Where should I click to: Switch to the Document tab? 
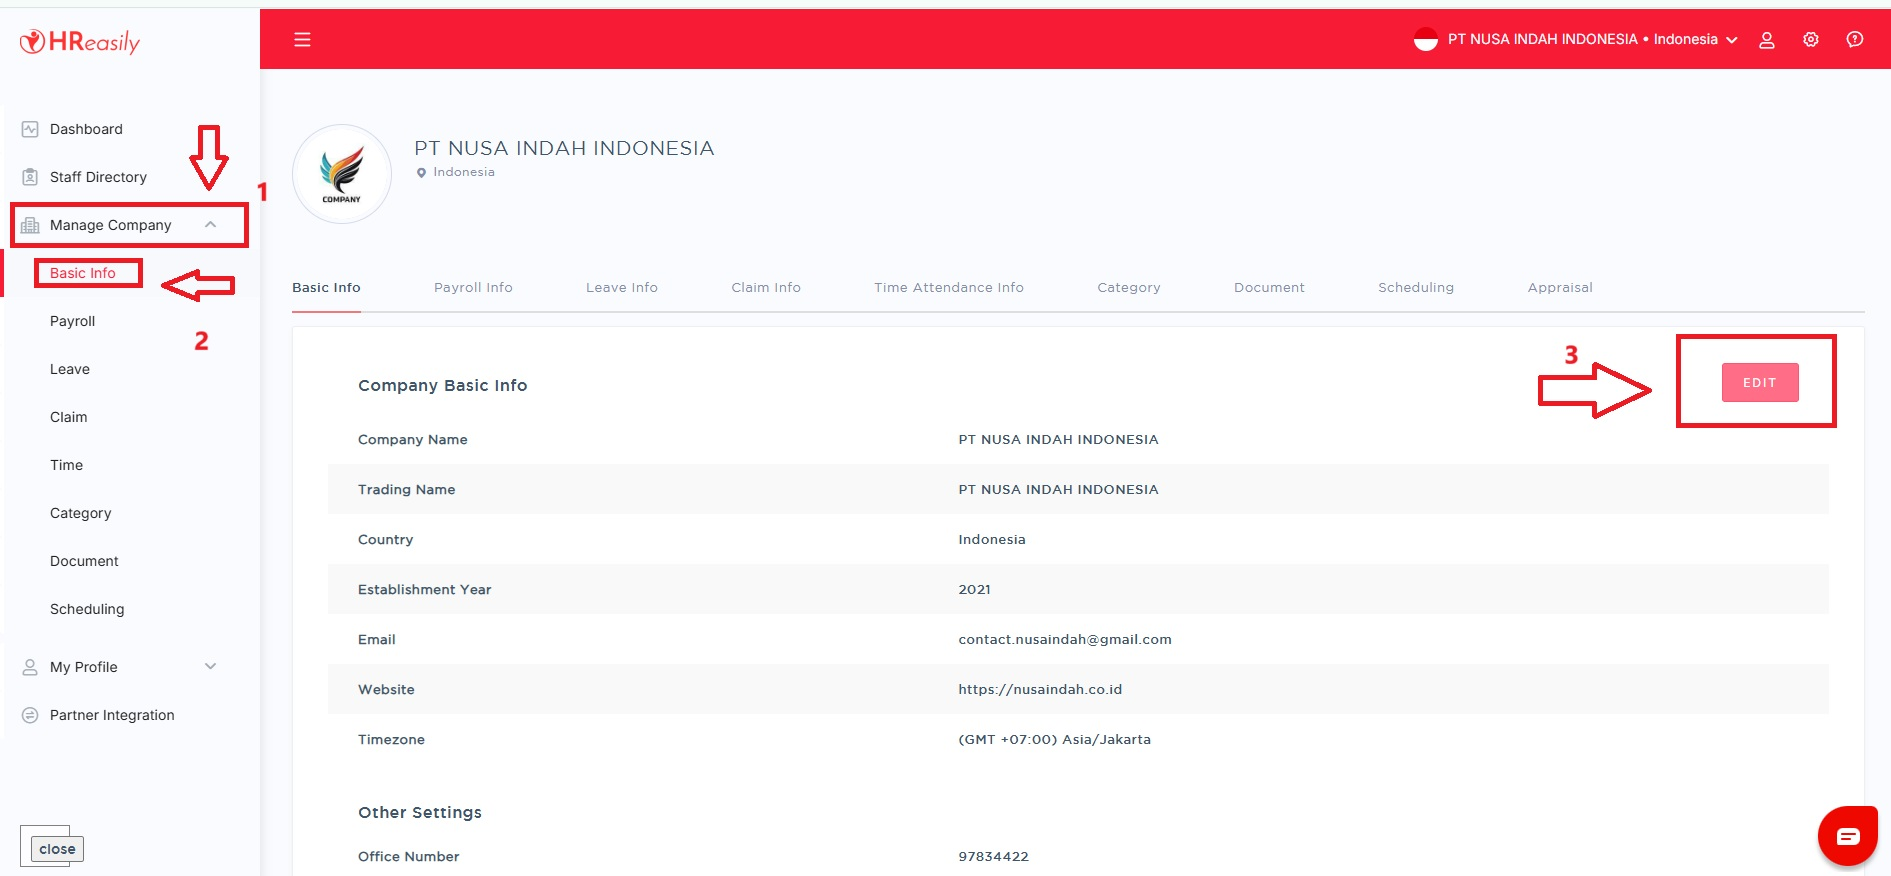coord(1269,288)
